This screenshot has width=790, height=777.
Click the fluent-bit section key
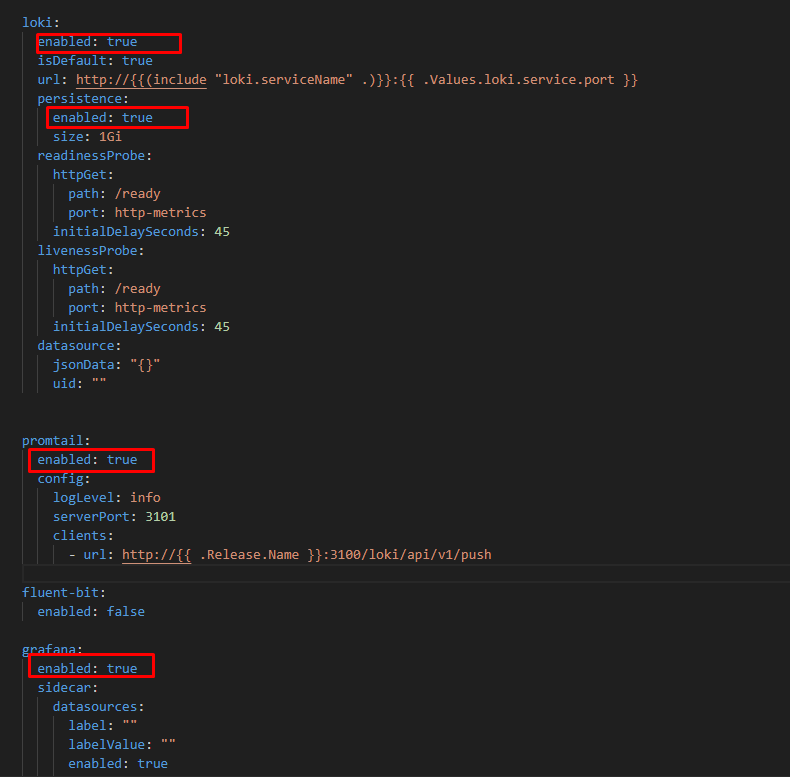coord(60,593)
